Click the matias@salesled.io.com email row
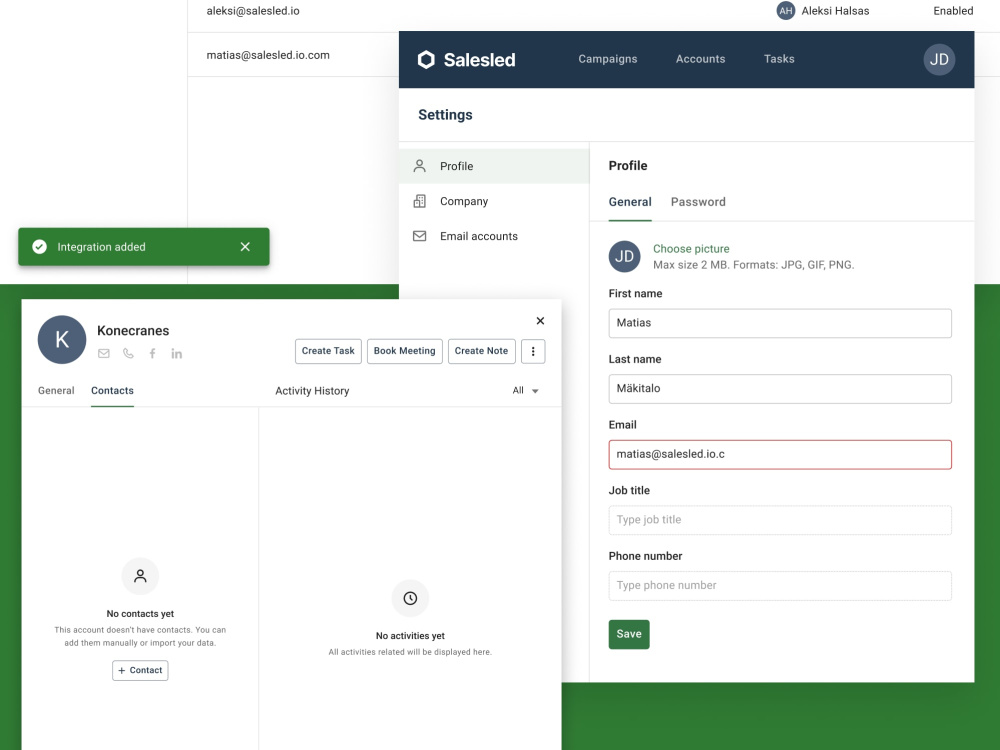This screenshot has width=1000, height=750. point(268,55)
